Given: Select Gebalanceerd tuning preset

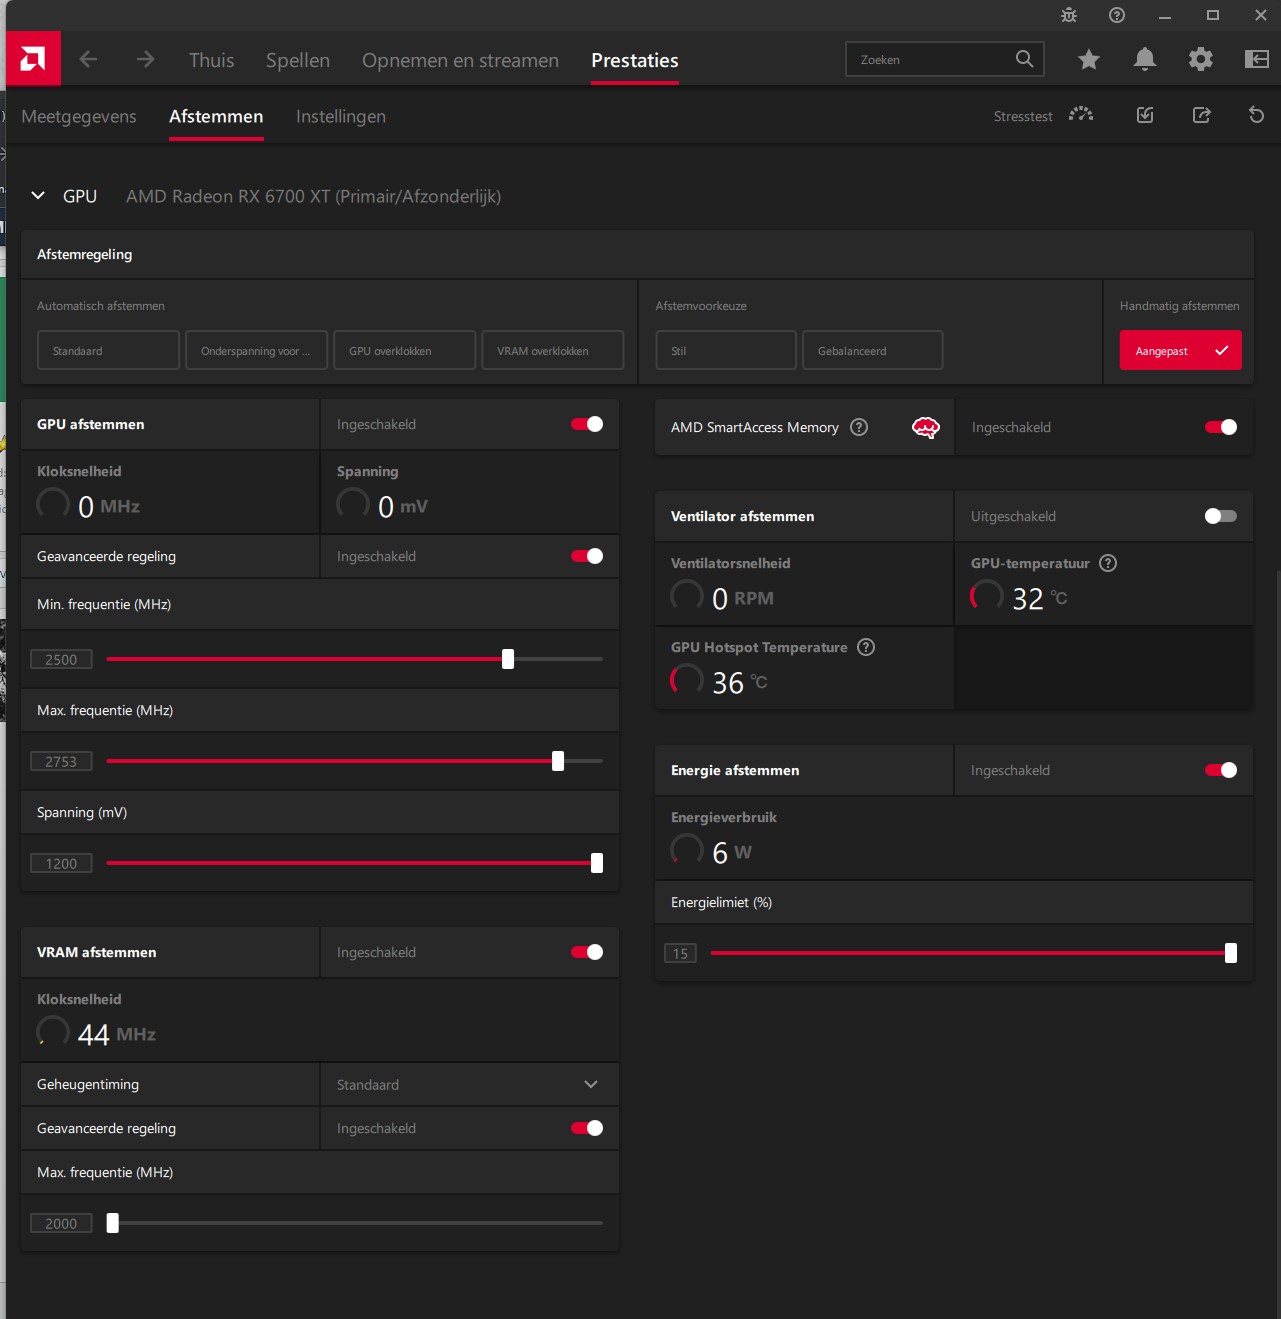Looking at the screenshot, I should pos(872,350).
